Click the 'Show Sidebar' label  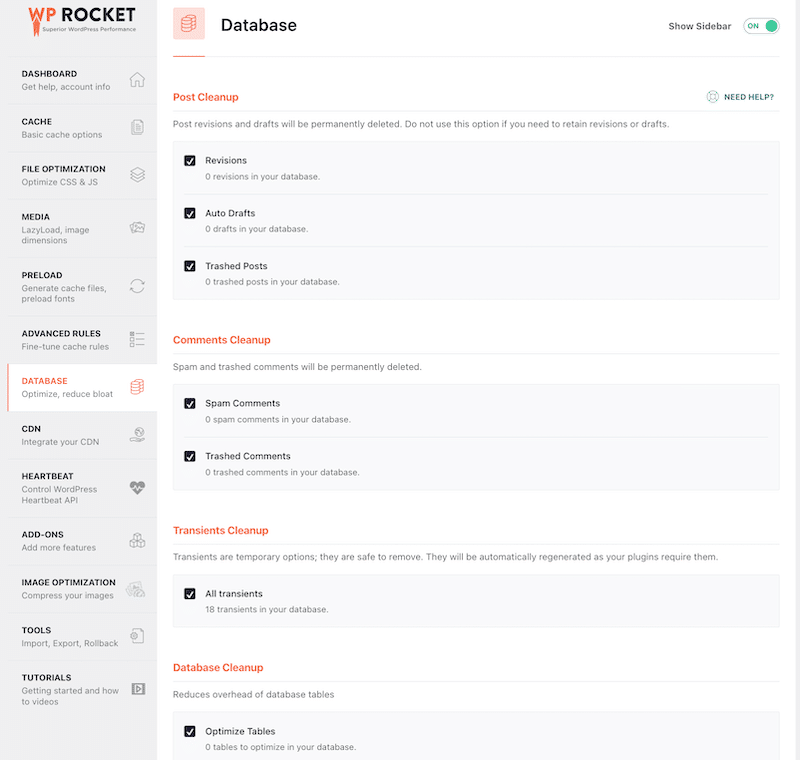pyautogui.click(x=699, y=26)
